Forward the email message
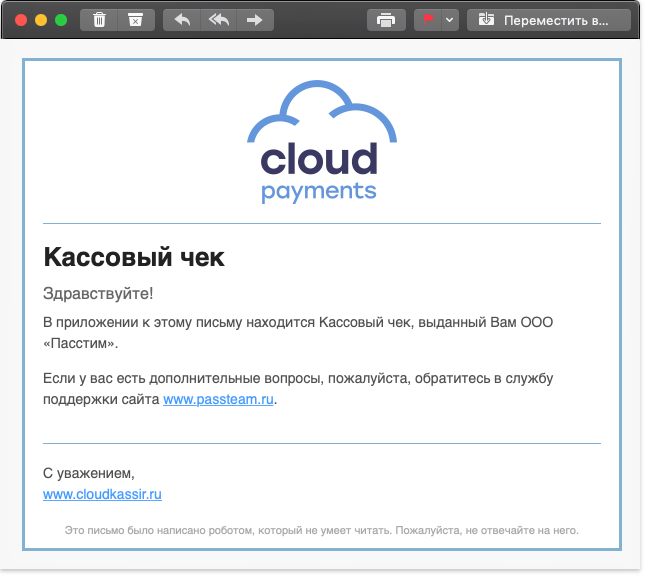 [x=255, y=20]
